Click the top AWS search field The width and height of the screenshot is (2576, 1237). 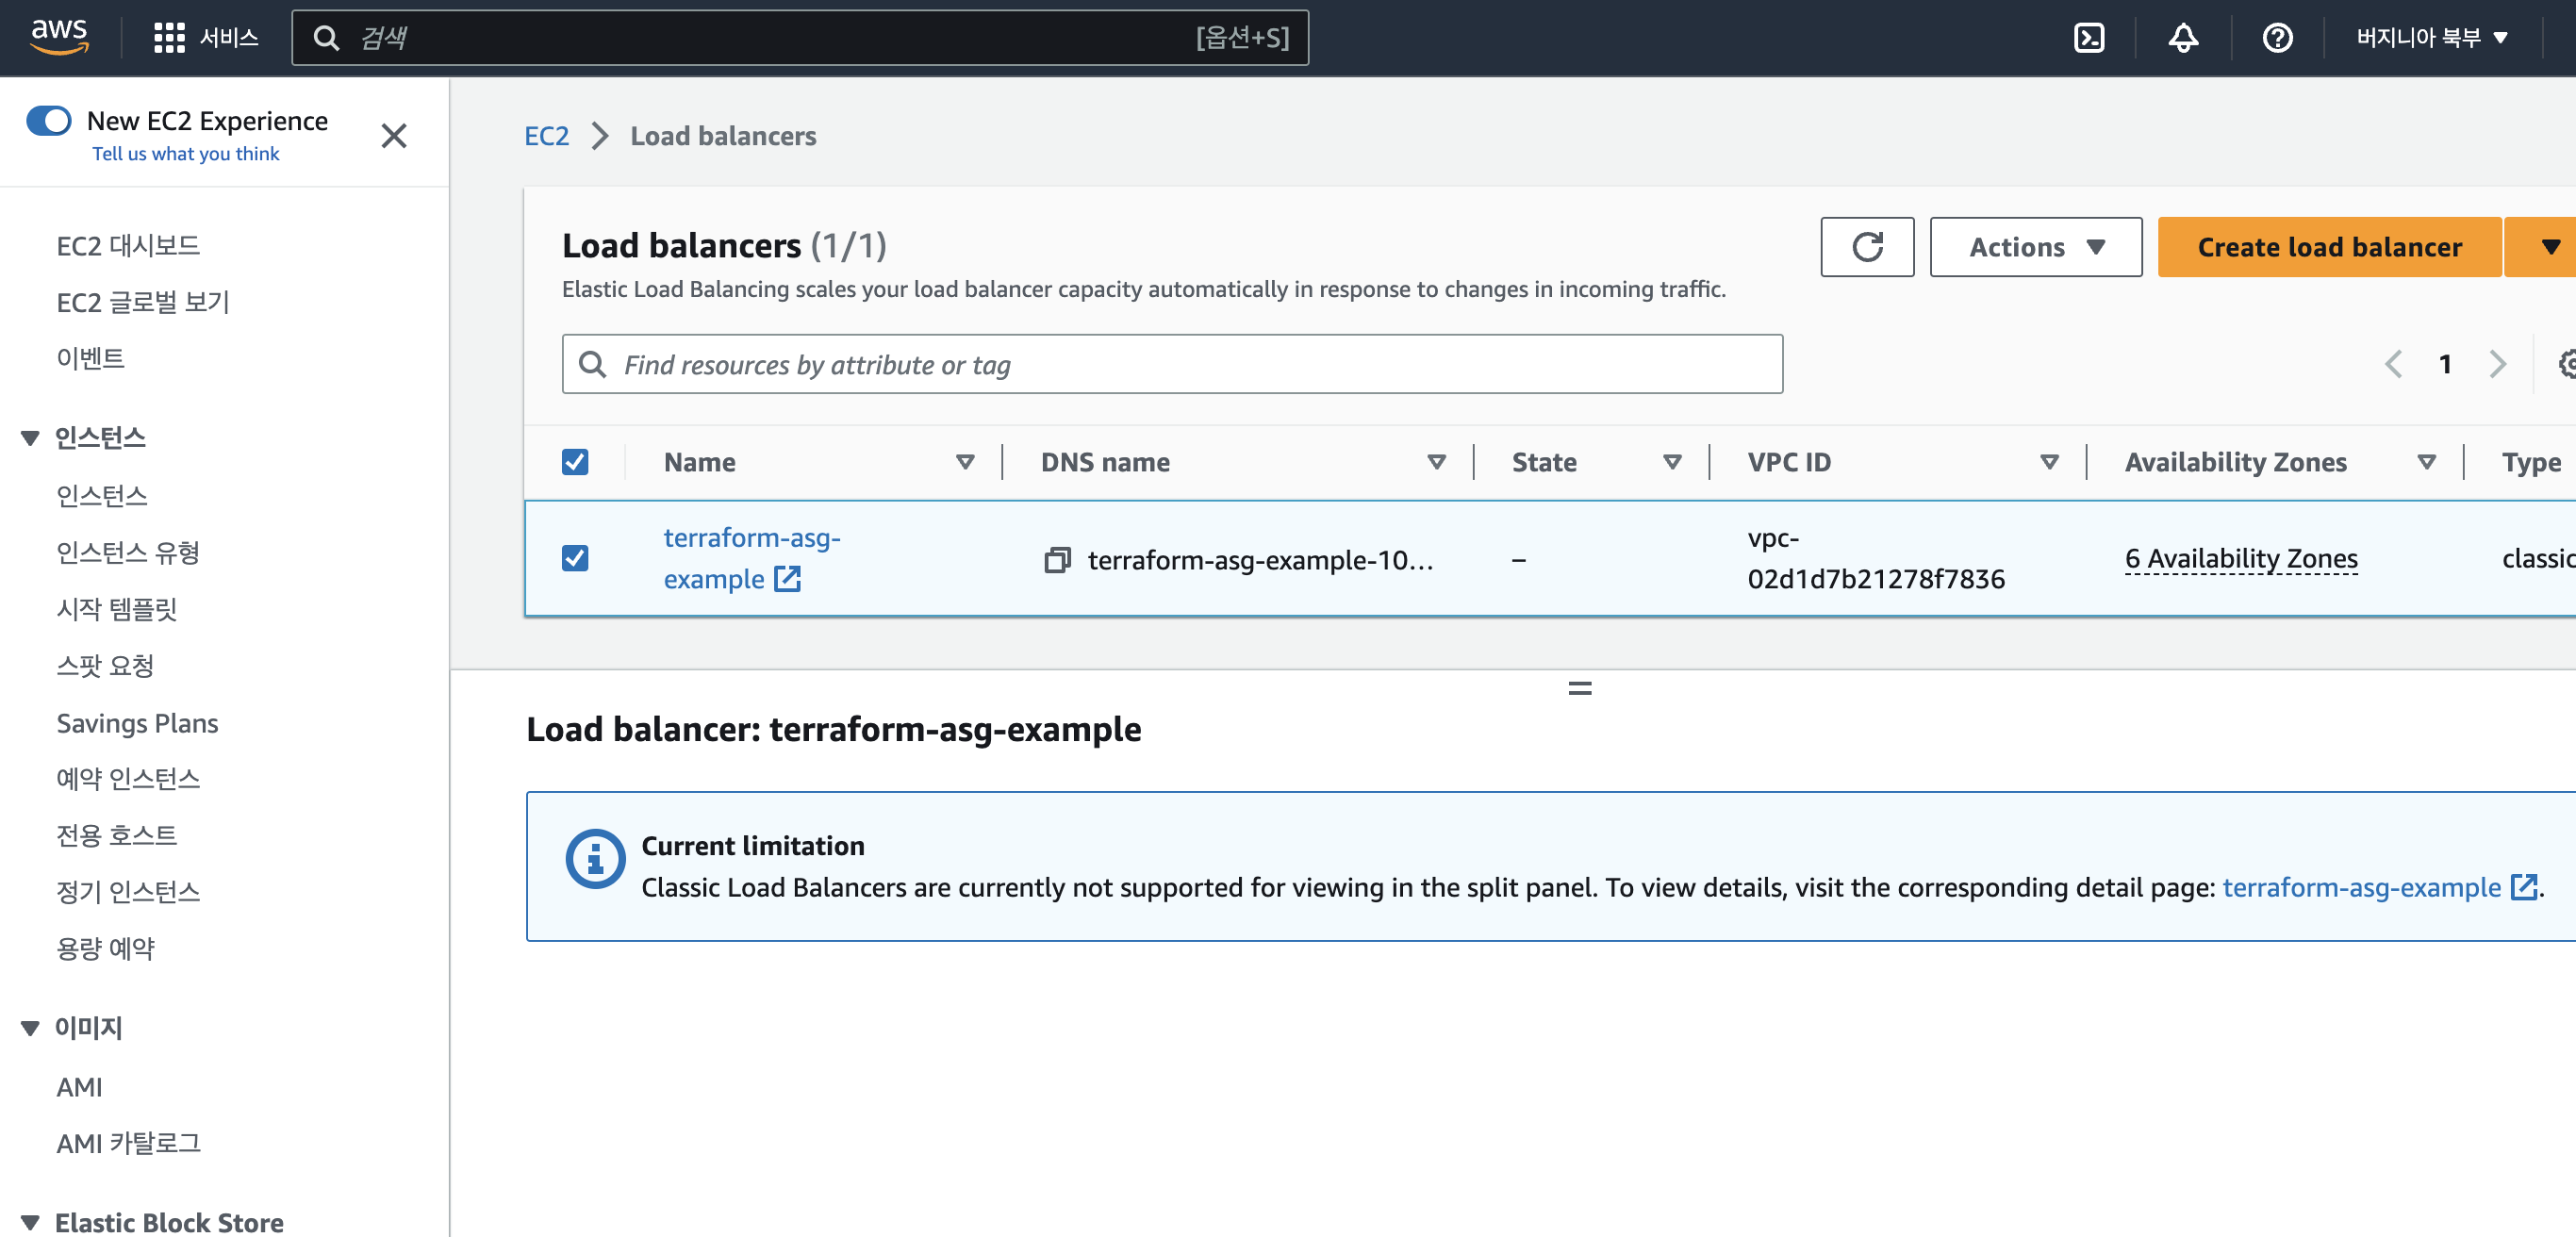click(x=800, y=38)
